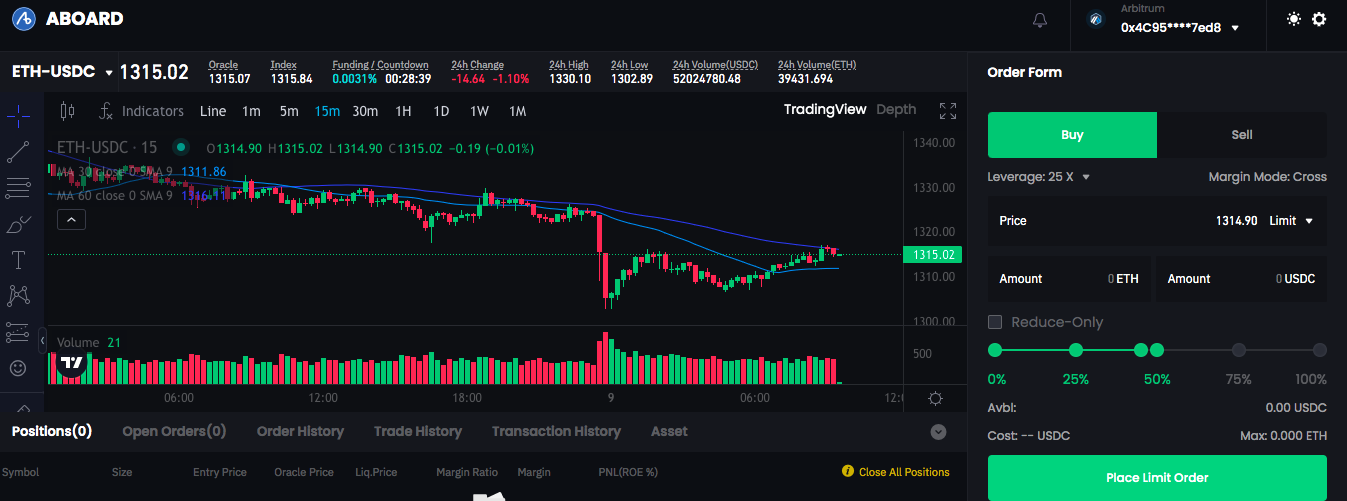Enable the Reduce-Only checkbox
Screen dimensions: 1347x501
tap(995, 322)
